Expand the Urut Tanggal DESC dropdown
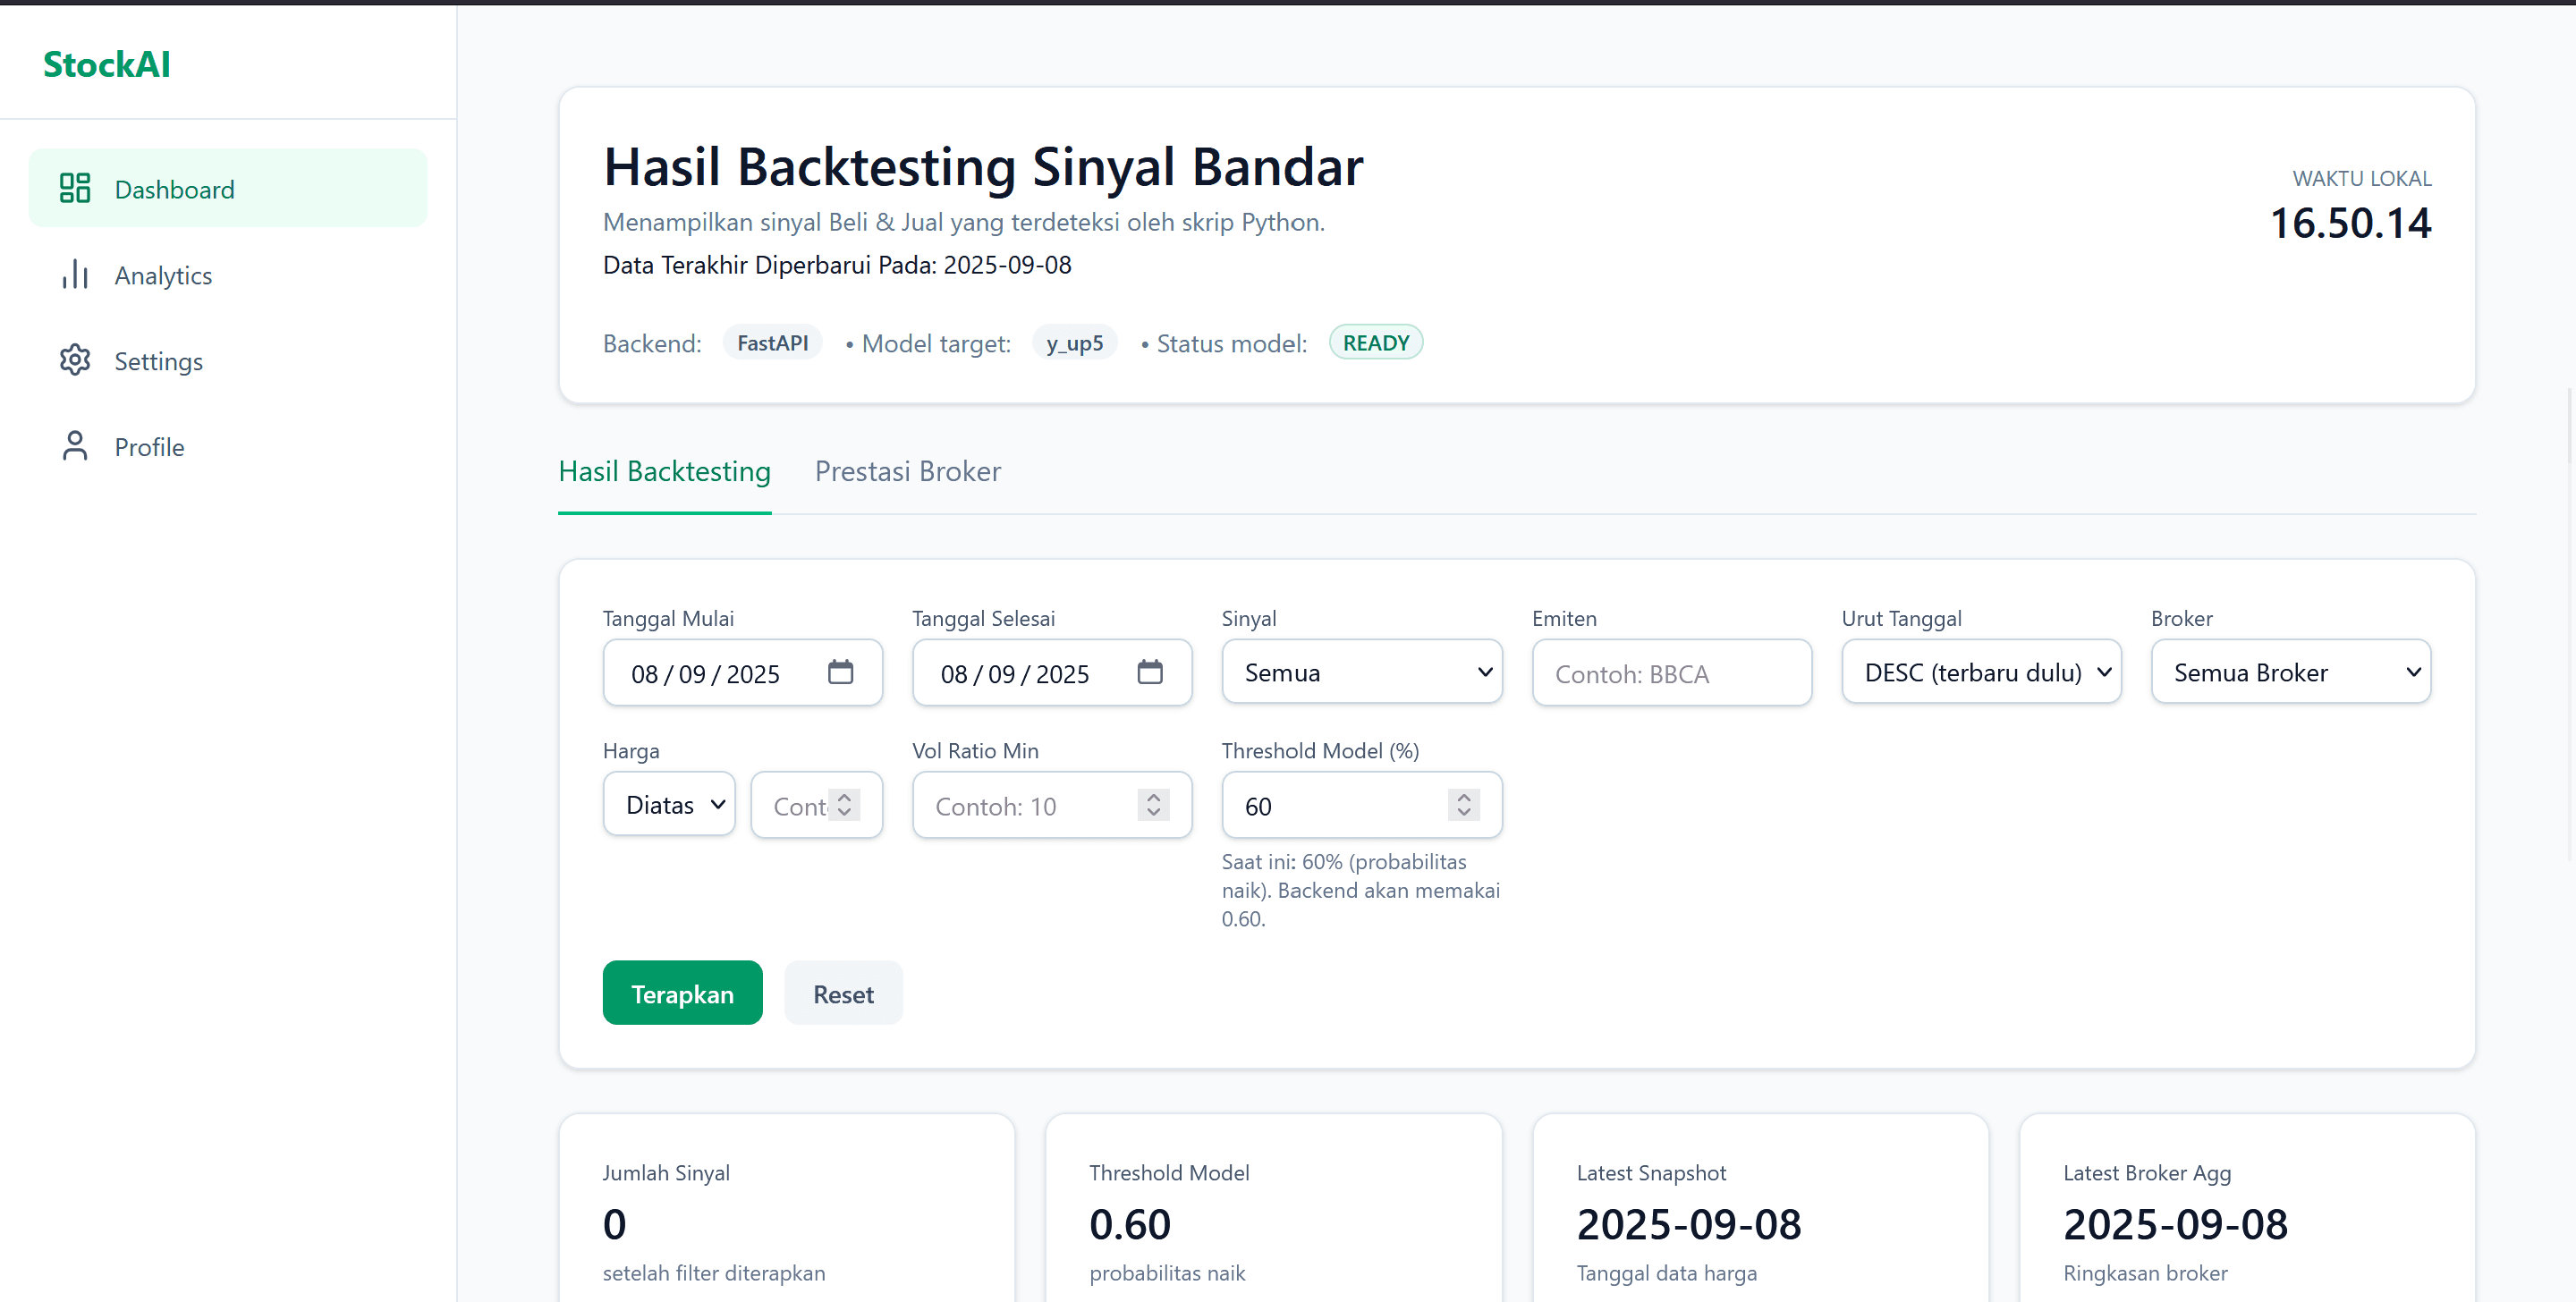 pyautogui.click(x=1981, y=672)
